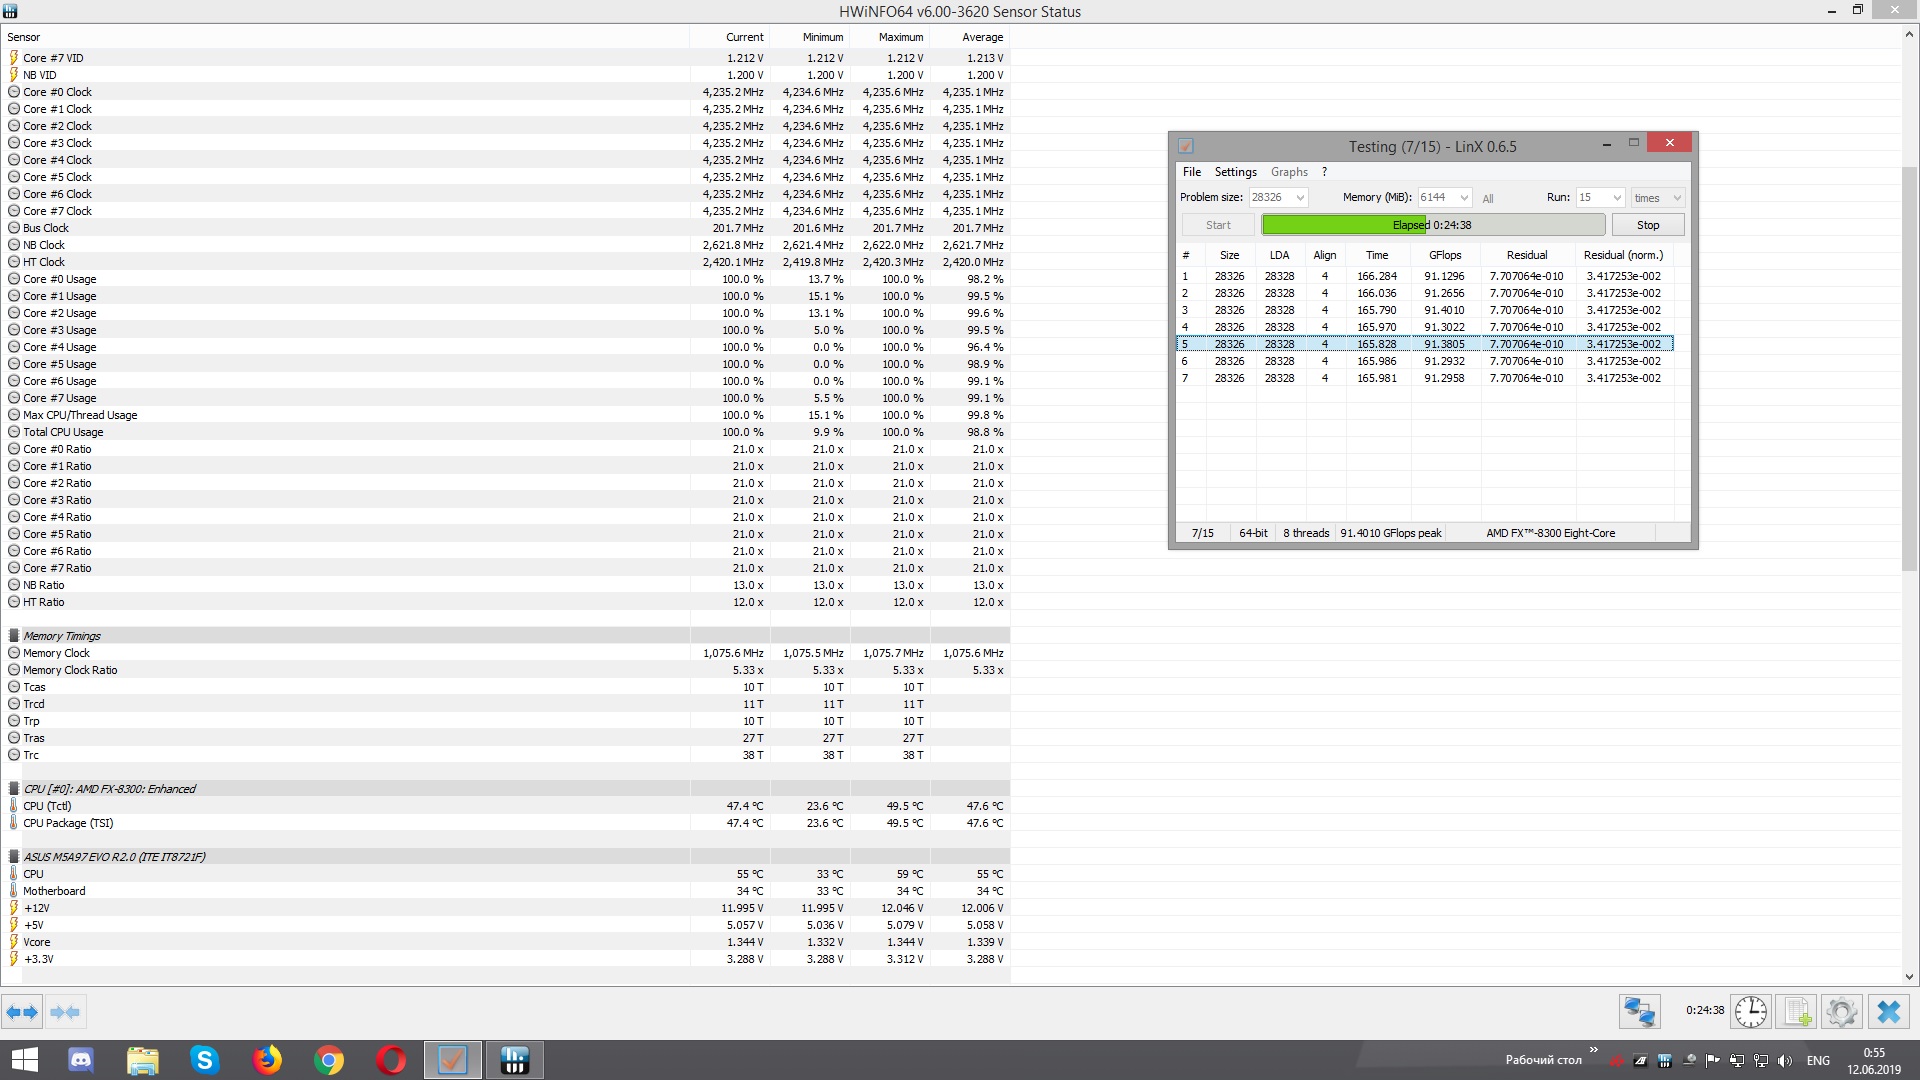1920x1080 pixels.
Task: Open the Run count dropdown
Action: (x=1617, y=198)
